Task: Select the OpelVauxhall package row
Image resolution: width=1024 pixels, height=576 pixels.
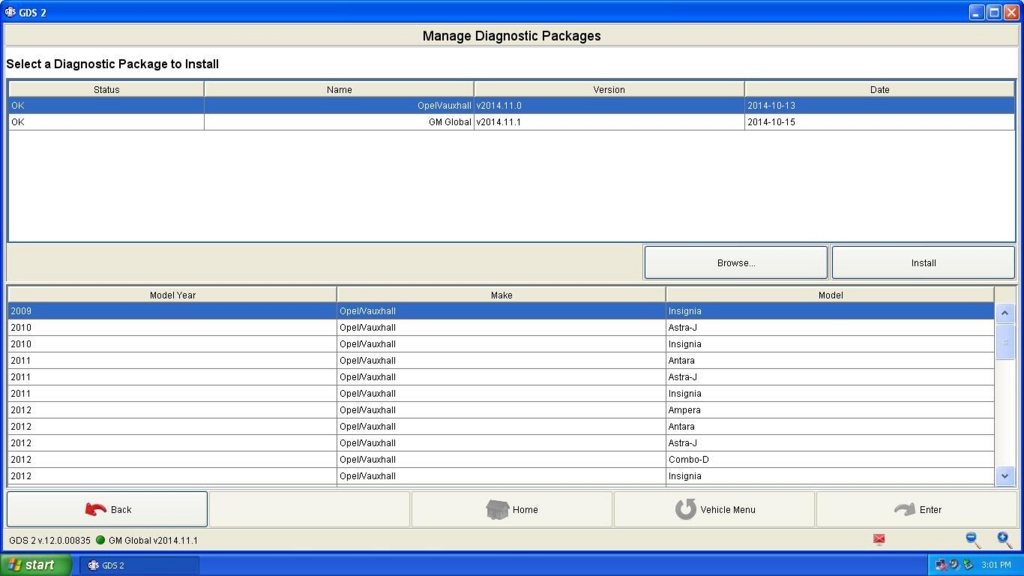Action: pyautogui.click(x=511, y=105)
